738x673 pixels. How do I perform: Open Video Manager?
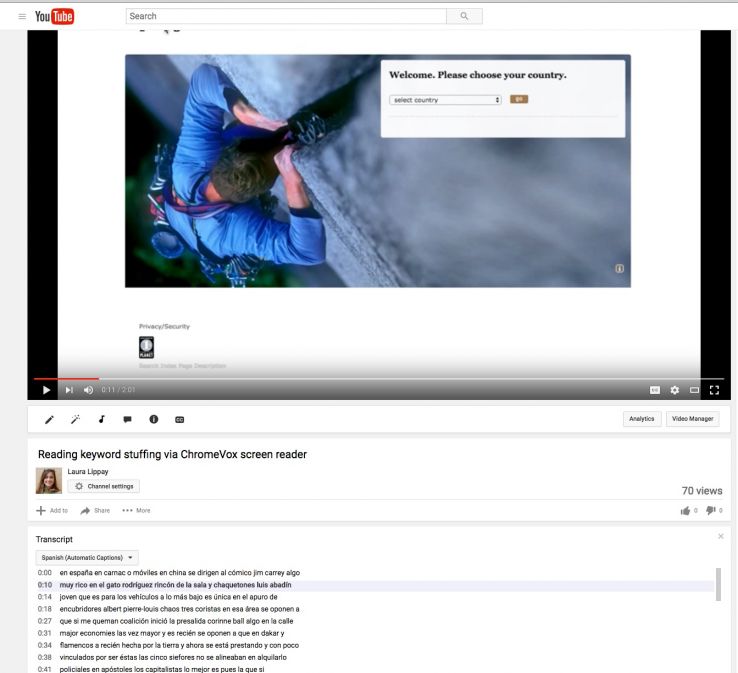(692, 419)
